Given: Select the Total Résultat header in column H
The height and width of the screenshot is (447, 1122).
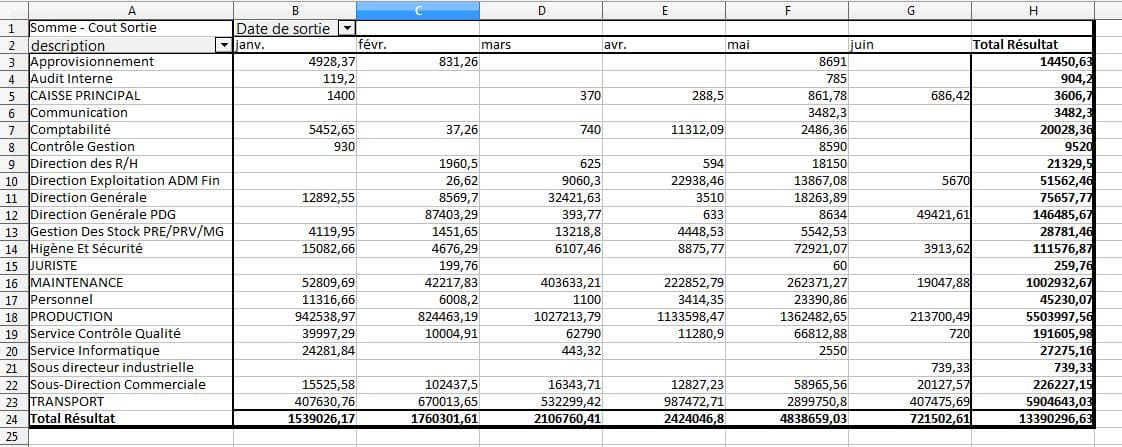Looking at the screenshot, I should point(1033,45).
